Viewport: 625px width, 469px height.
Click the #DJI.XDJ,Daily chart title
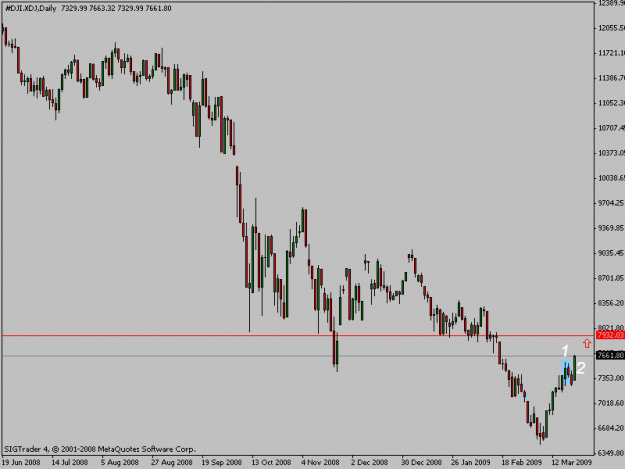click(31, 8)
